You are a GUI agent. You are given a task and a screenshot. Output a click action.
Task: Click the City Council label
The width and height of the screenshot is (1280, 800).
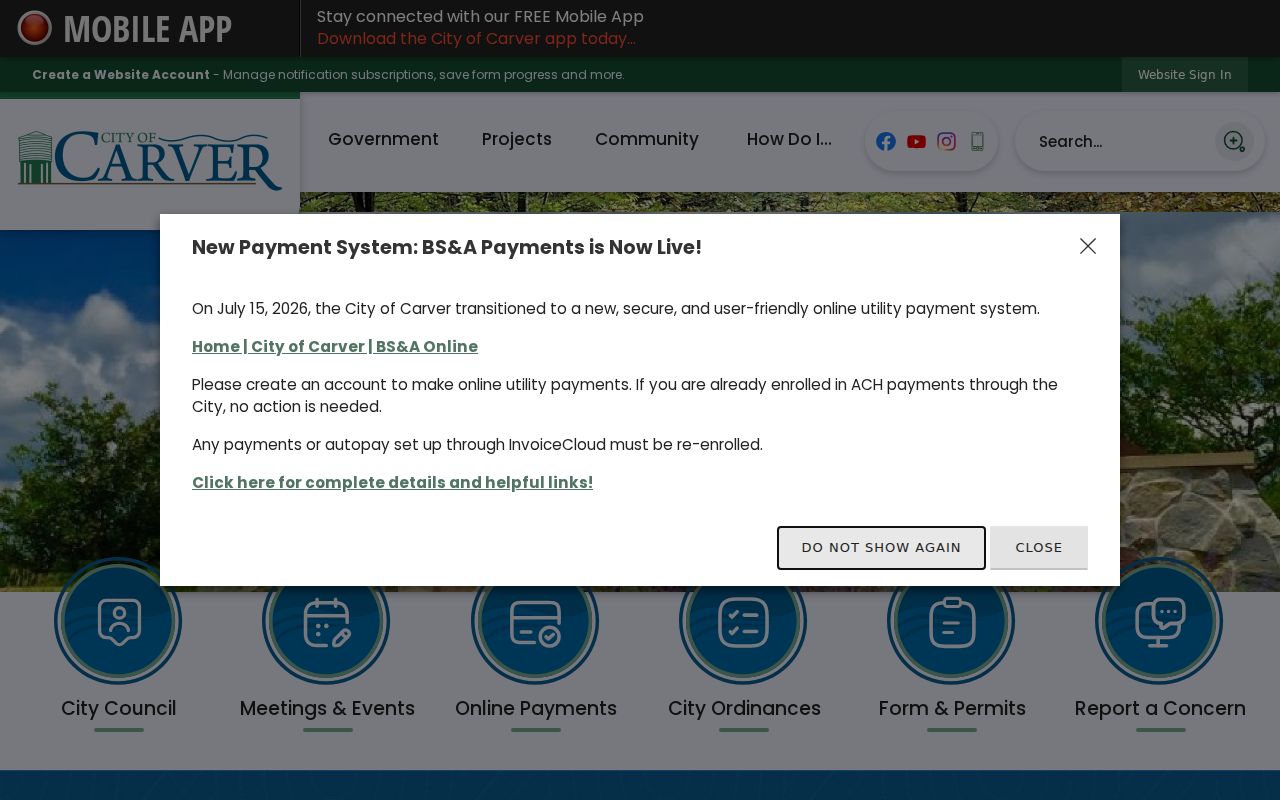(x=118, y=708)
